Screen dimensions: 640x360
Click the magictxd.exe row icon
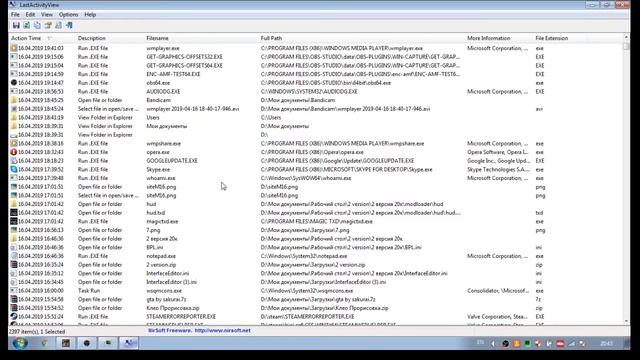[x=13, y=221]
